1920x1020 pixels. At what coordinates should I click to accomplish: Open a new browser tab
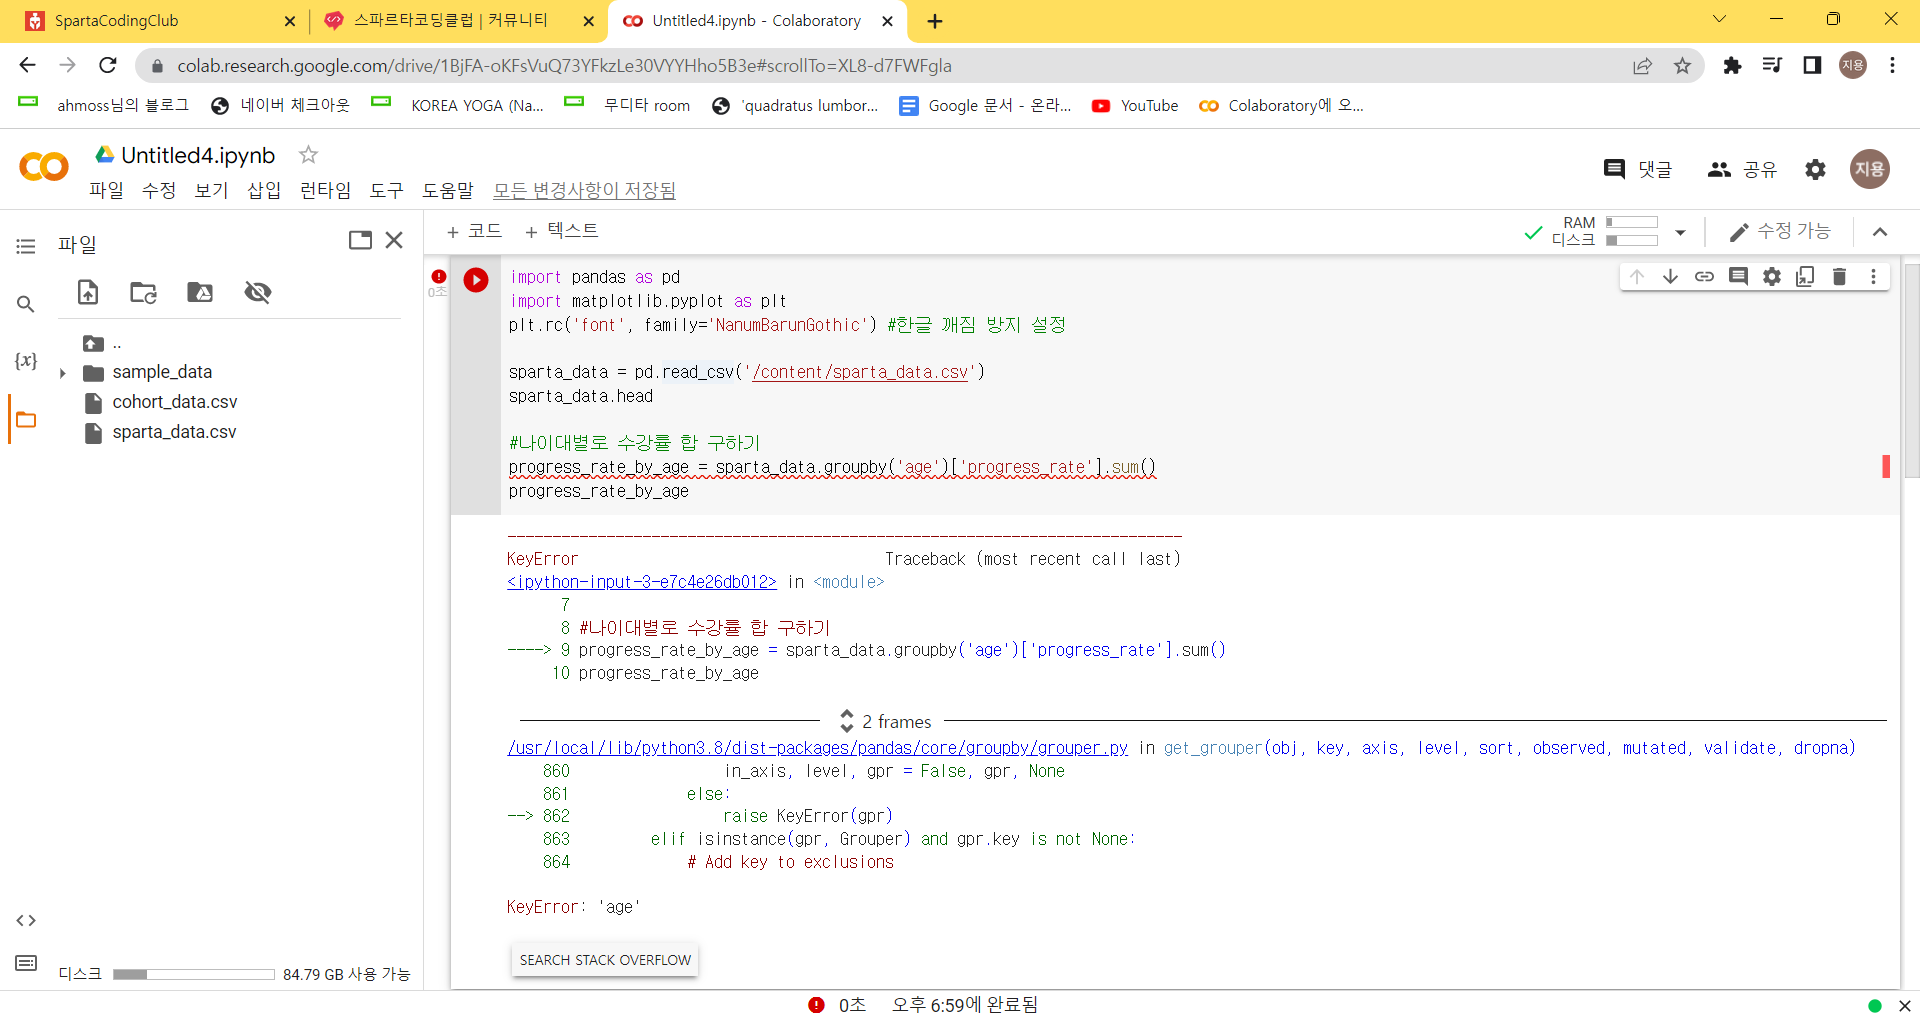(935, 21)
